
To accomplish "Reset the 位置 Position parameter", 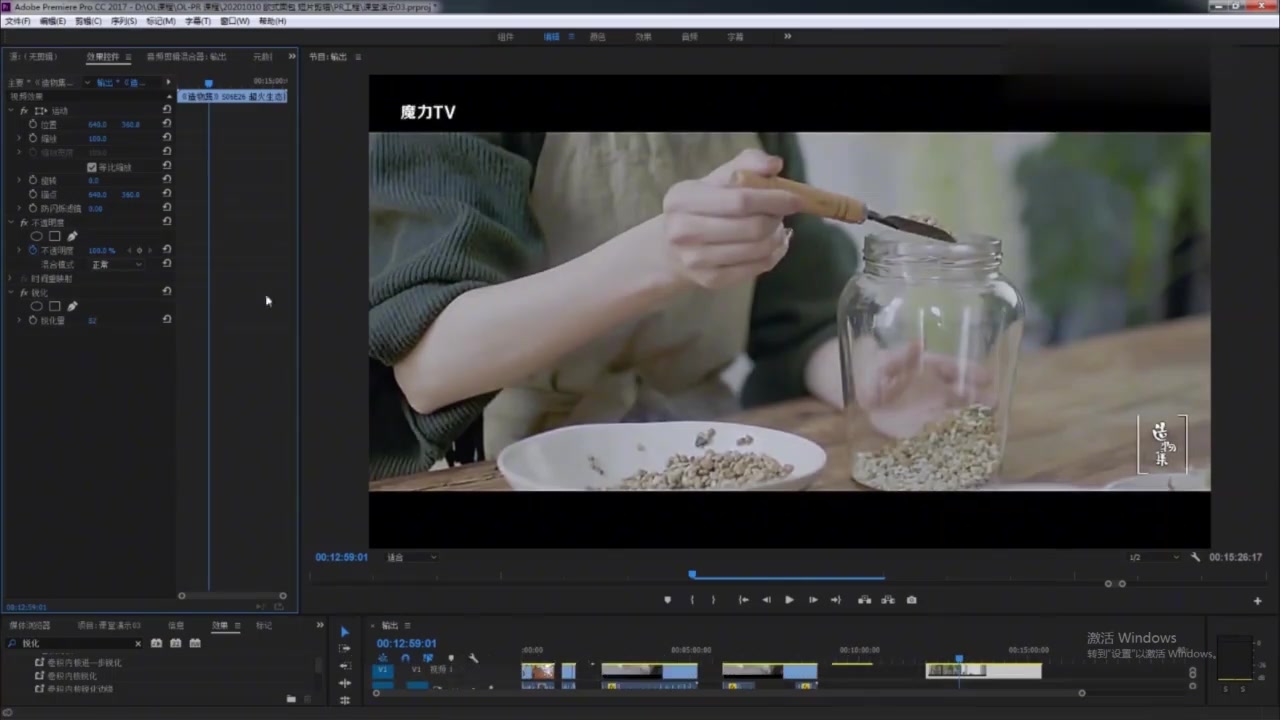I will [167, 124].
